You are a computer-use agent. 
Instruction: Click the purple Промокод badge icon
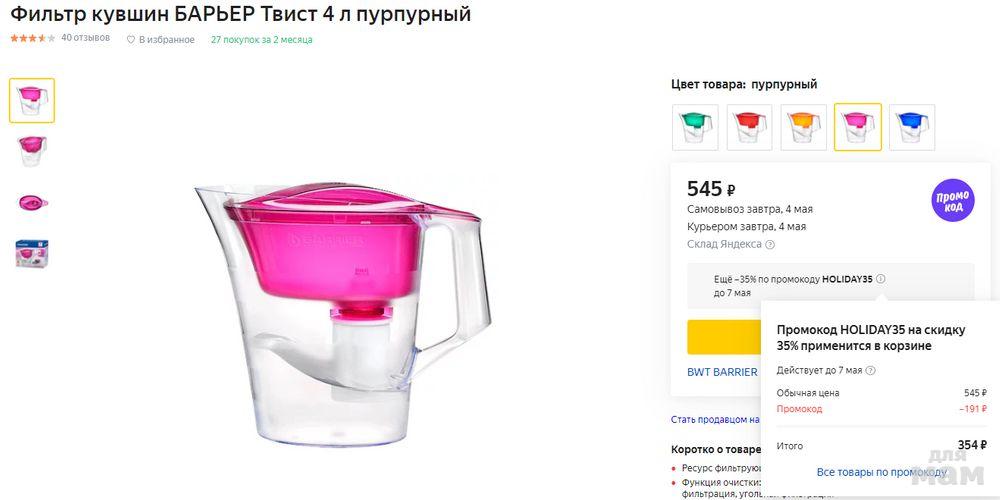coord(952,200)
